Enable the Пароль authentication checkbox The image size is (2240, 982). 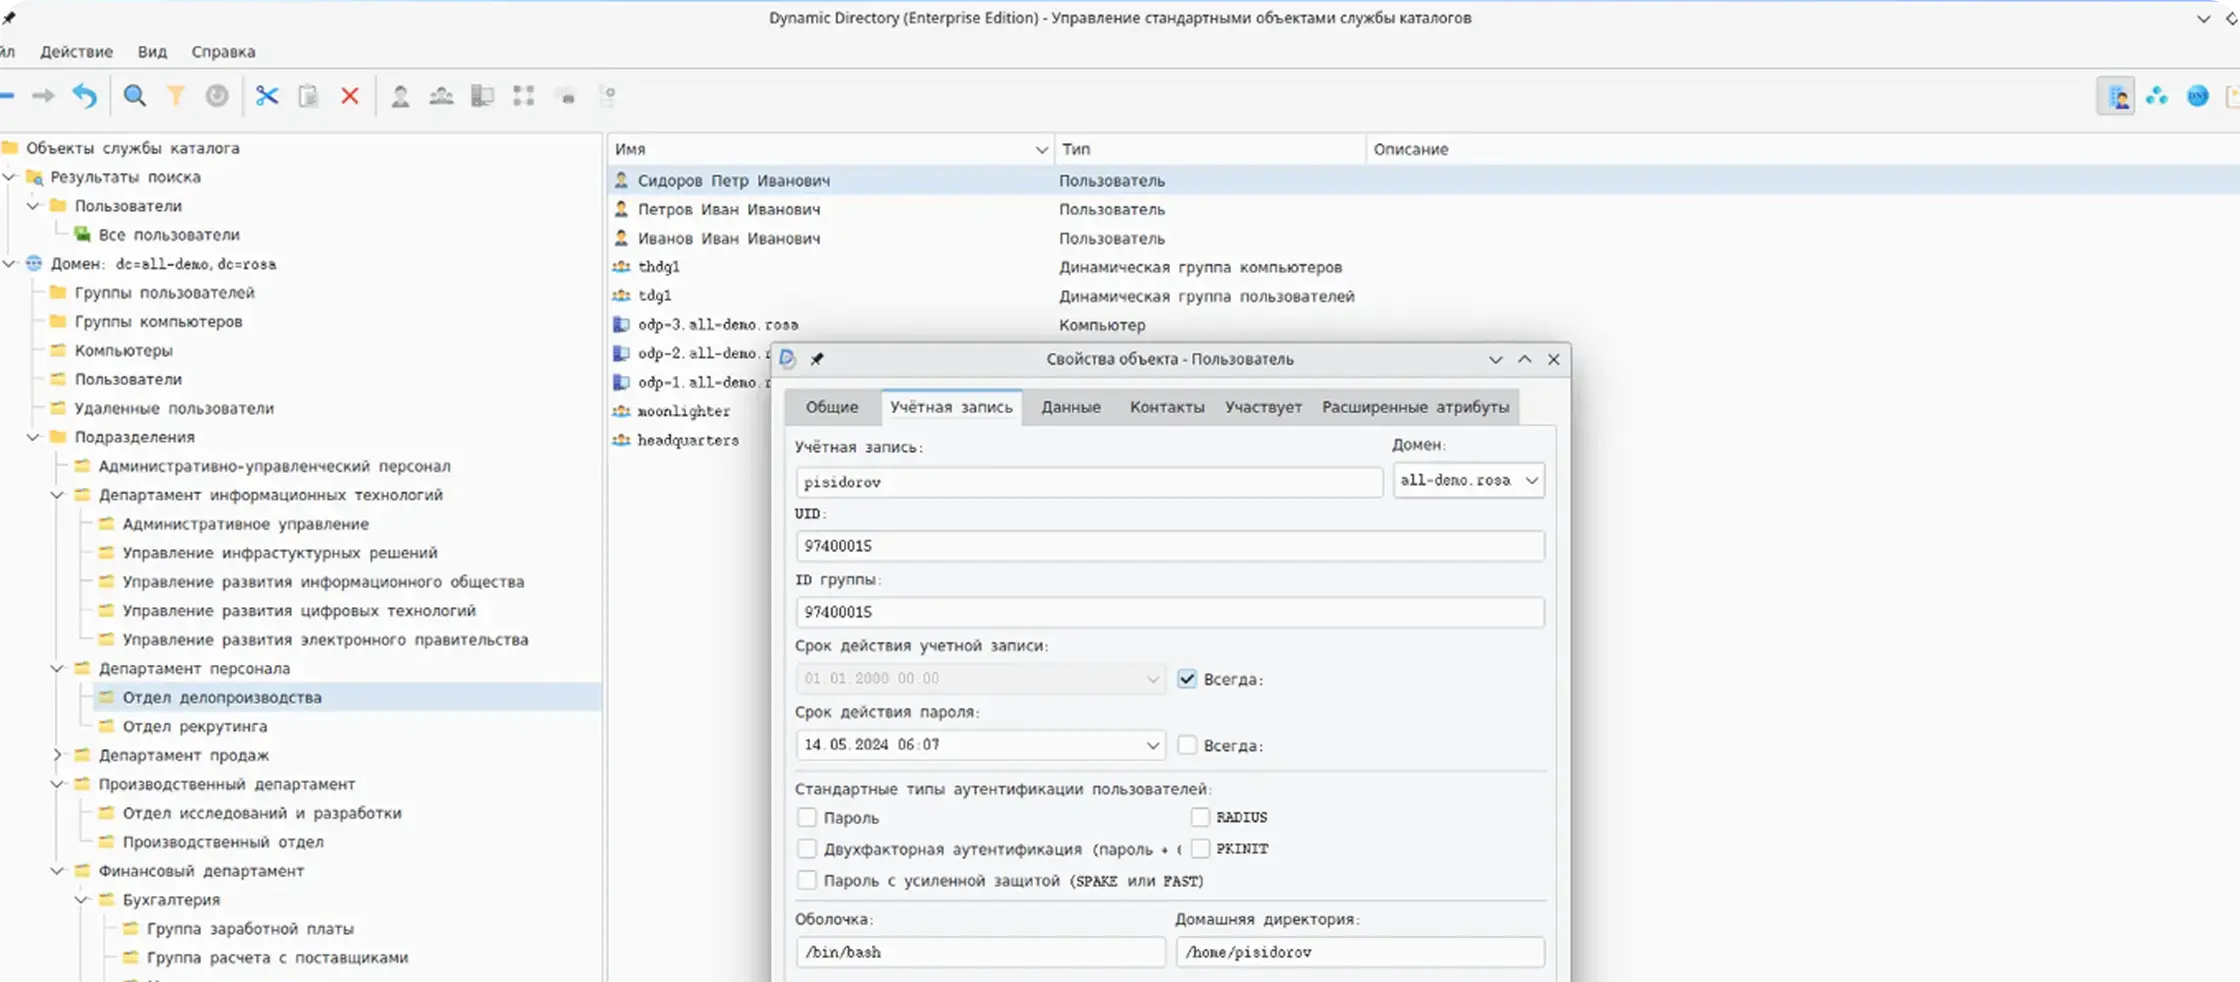(x=807, y=818)
